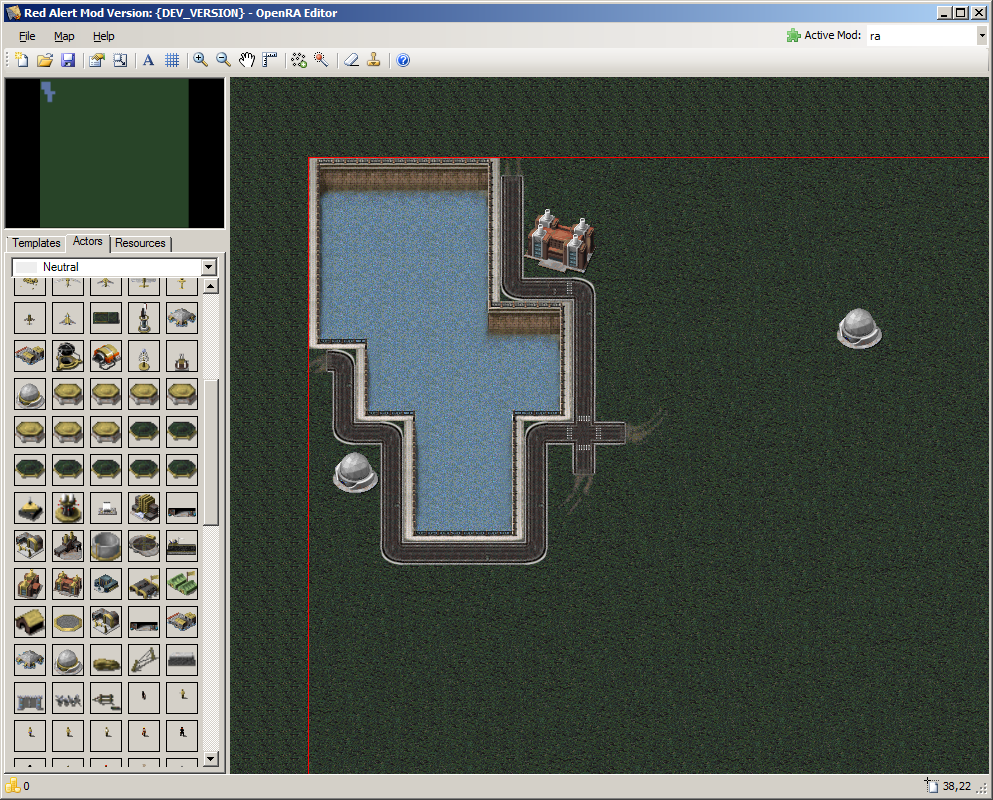Open help via the blue question mark
This screenshot has height=800, width=993.
point(403,60)
